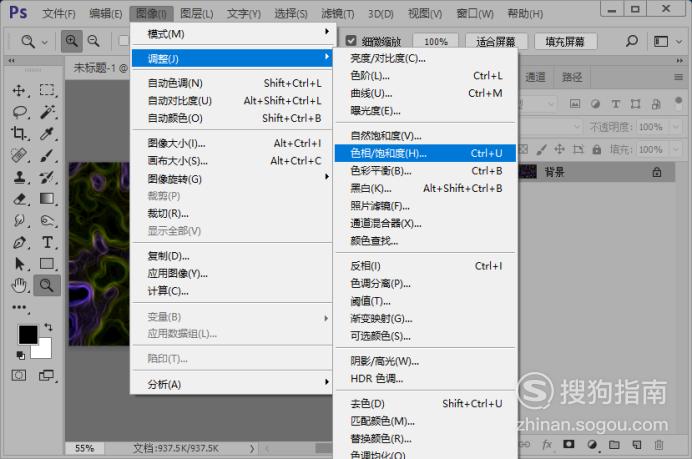Select the Magic Wand tool
The image size is (692, 459).
pos(46,112)
